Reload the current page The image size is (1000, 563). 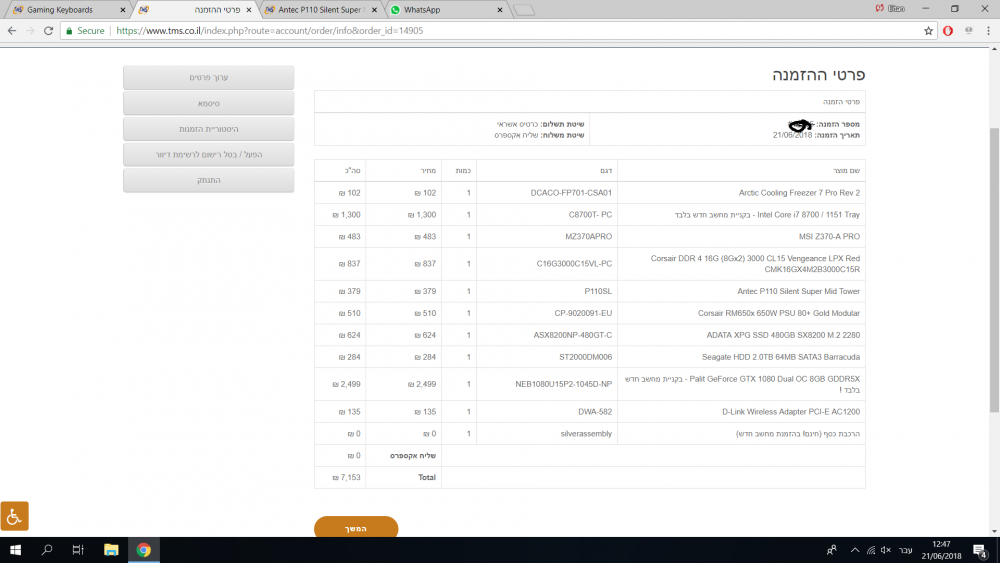tap(48, 31)
